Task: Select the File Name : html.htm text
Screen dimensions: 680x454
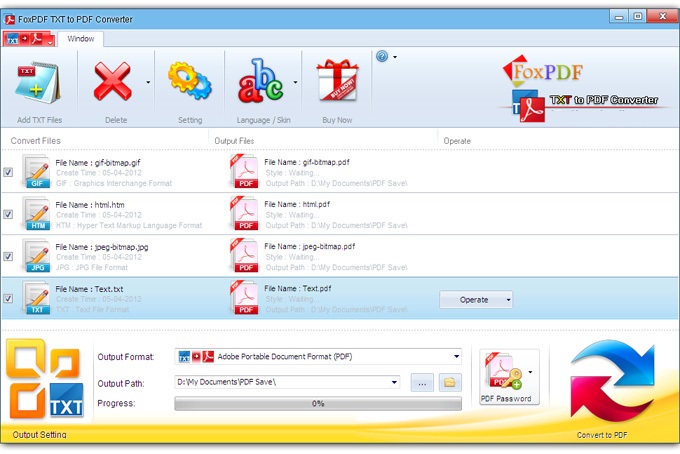Action: [x=90, y=205]
